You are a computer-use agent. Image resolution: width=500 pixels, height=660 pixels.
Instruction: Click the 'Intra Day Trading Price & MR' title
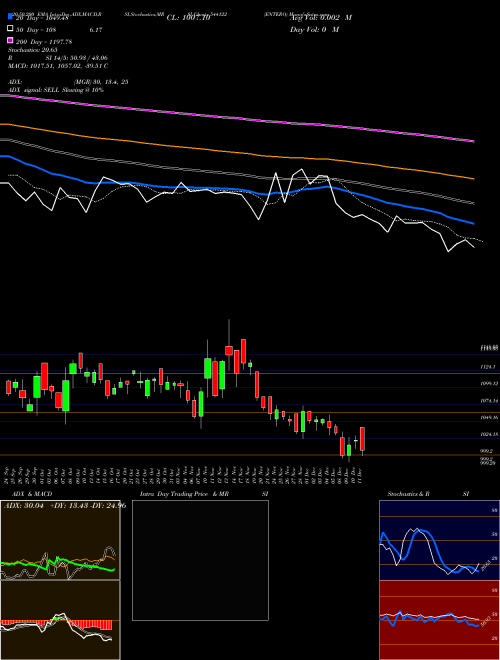pyautogui.click(x=184, y=494)
